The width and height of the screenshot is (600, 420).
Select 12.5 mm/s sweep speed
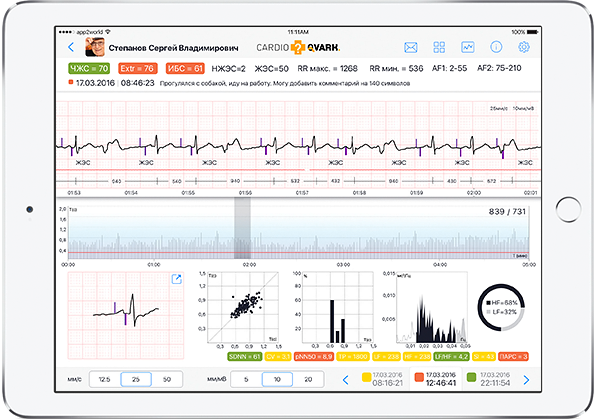click(104, 379)
